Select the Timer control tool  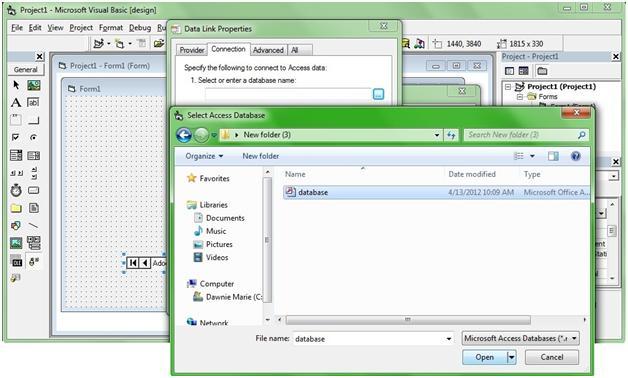click(x=16, y=190)
